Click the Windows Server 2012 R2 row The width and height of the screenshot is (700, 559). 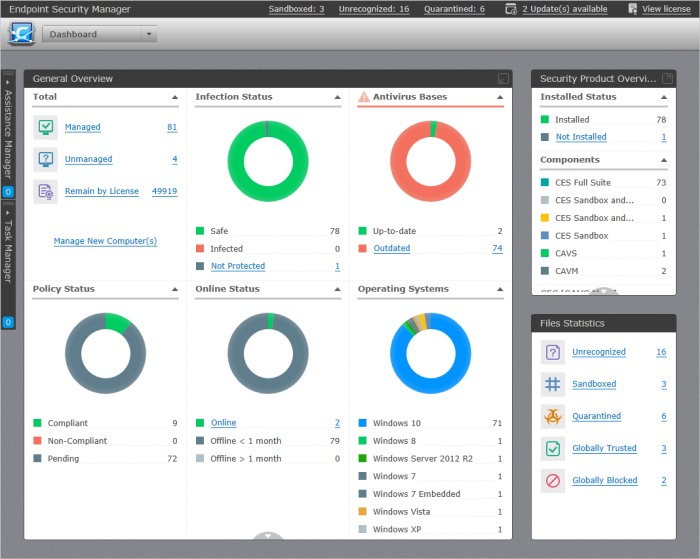[430, 459]
